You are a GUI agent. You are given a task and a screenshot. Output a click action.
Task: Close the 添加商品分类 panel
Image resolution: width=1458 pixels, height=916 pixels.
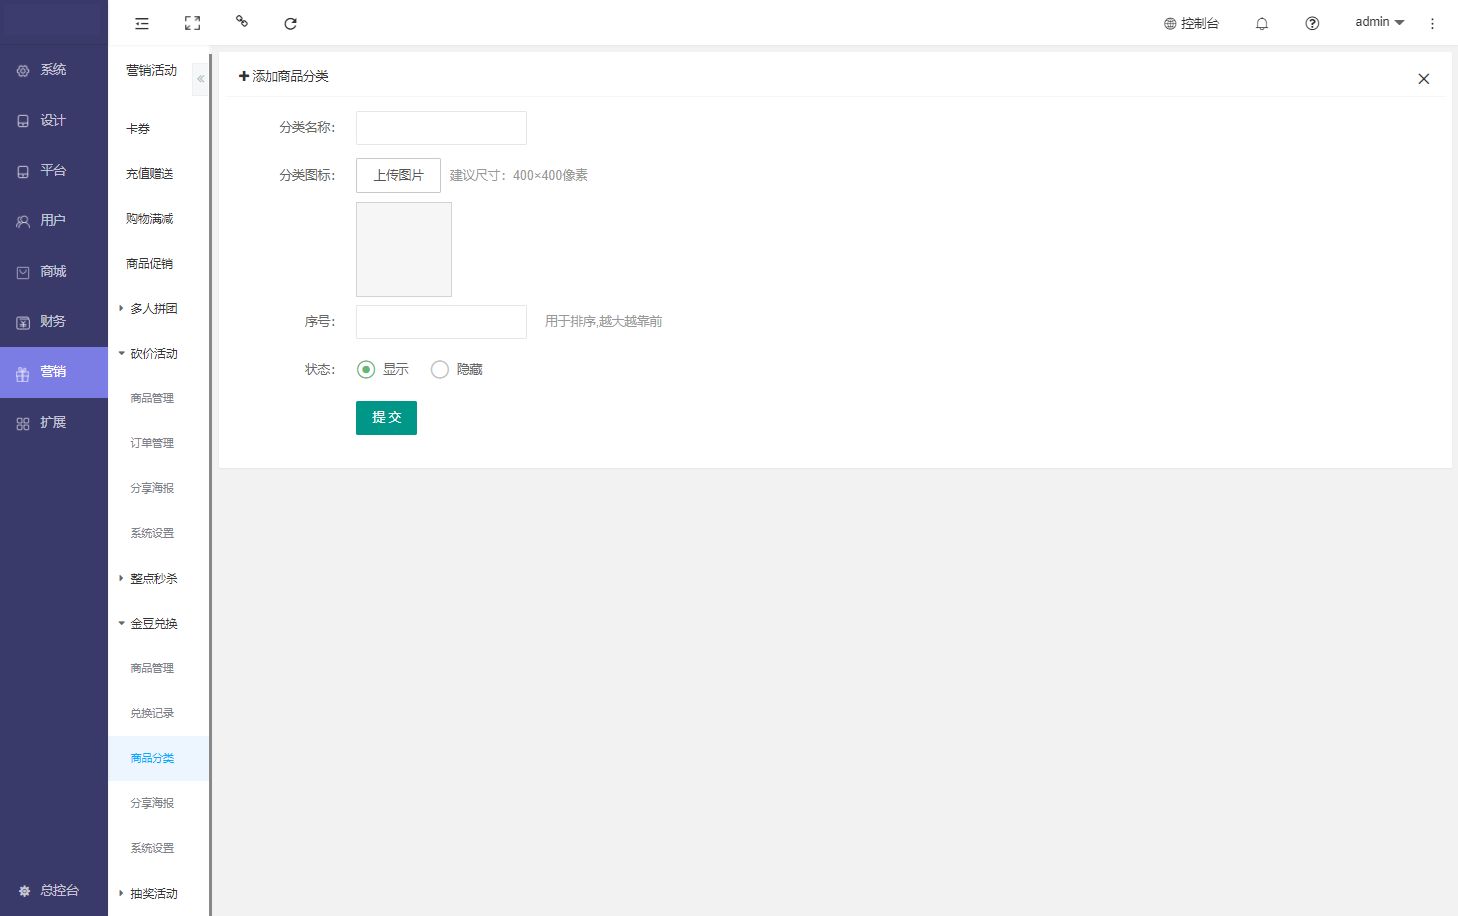pos(1423,79)
